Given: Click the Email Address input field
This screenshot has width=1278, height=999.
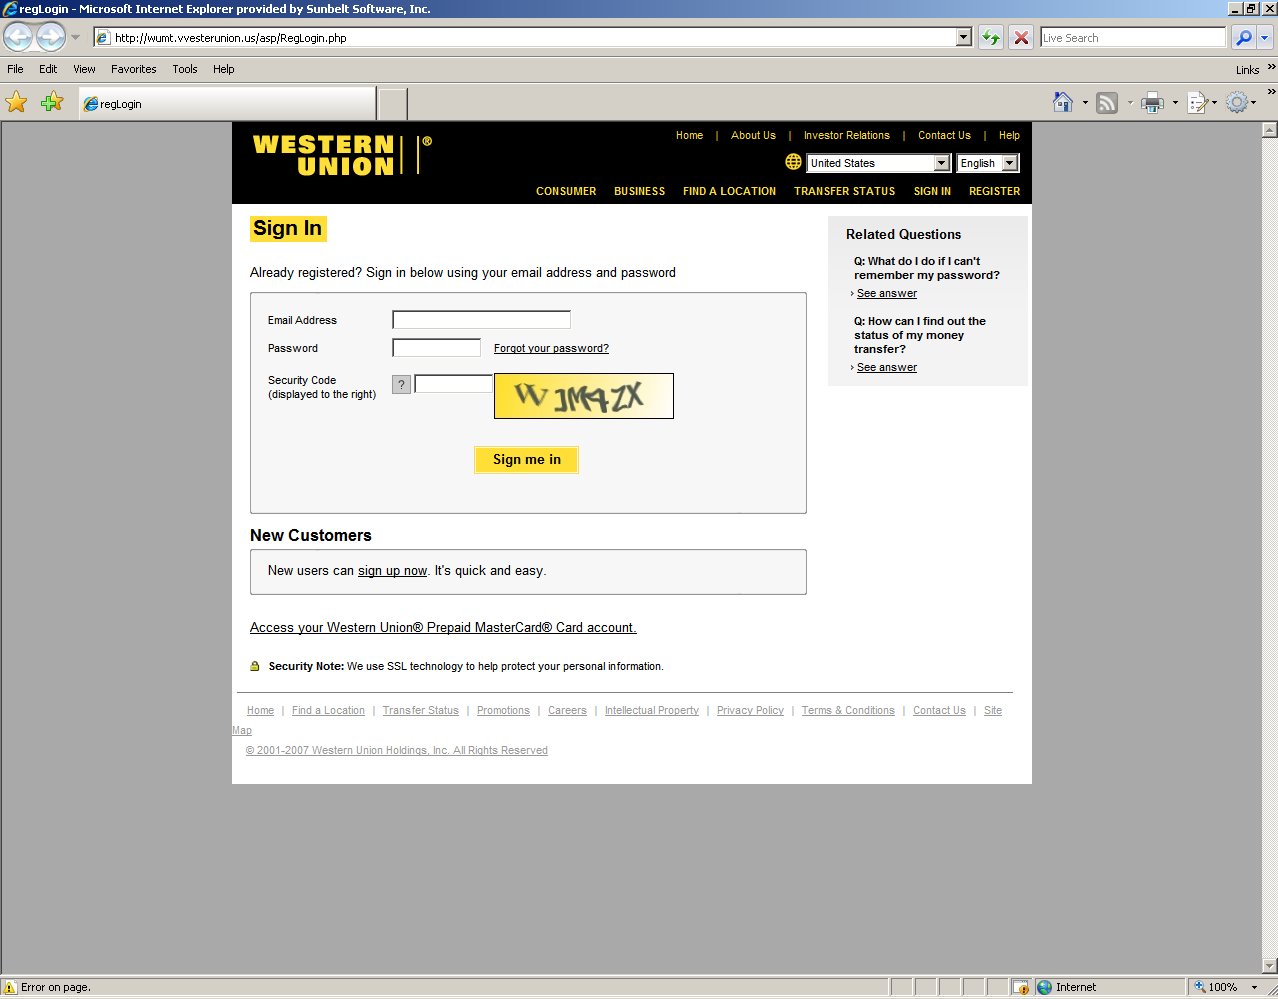Looking at the screenshot, I should [x=481, y=320].
